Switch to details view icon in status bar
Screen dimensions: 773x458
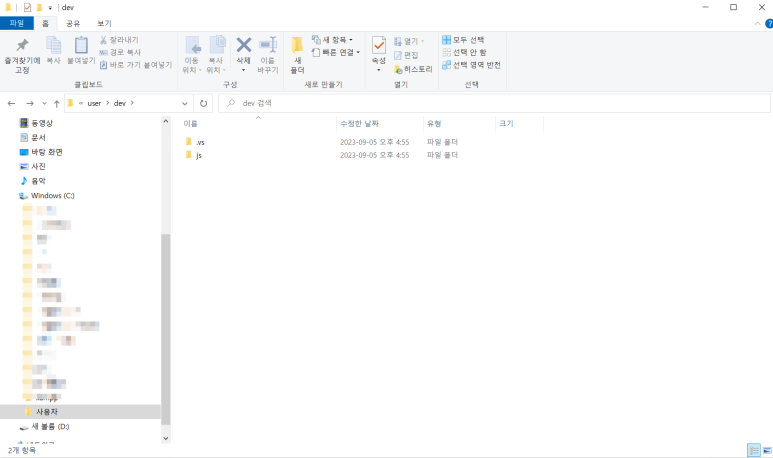(x=754, y=450)
